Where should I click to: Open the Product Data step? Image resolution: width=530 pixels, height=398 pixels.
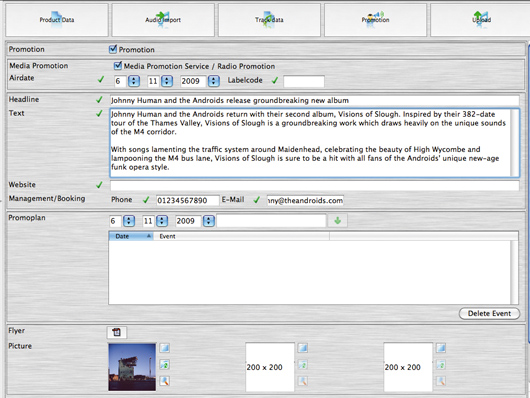[x=57, y=20]
